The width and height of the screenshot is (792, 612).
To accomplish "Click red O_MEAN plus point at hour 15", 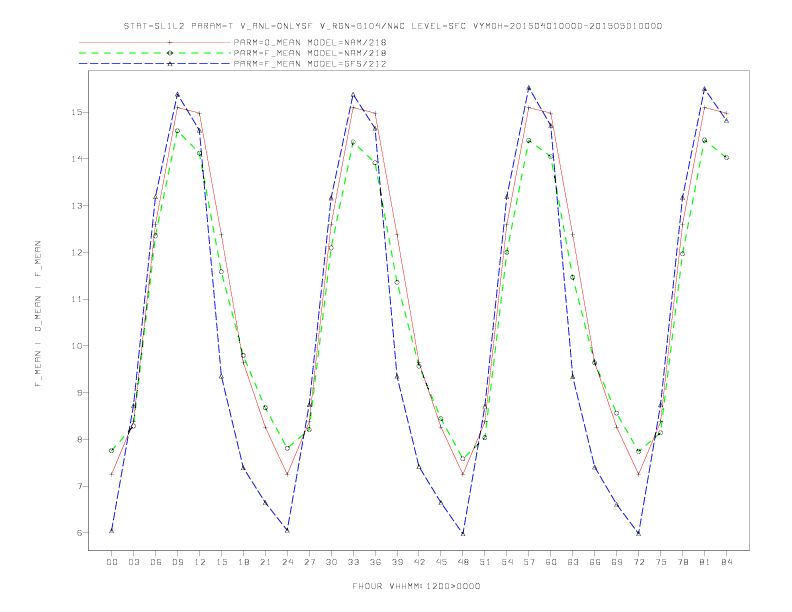I will [221, 235].
